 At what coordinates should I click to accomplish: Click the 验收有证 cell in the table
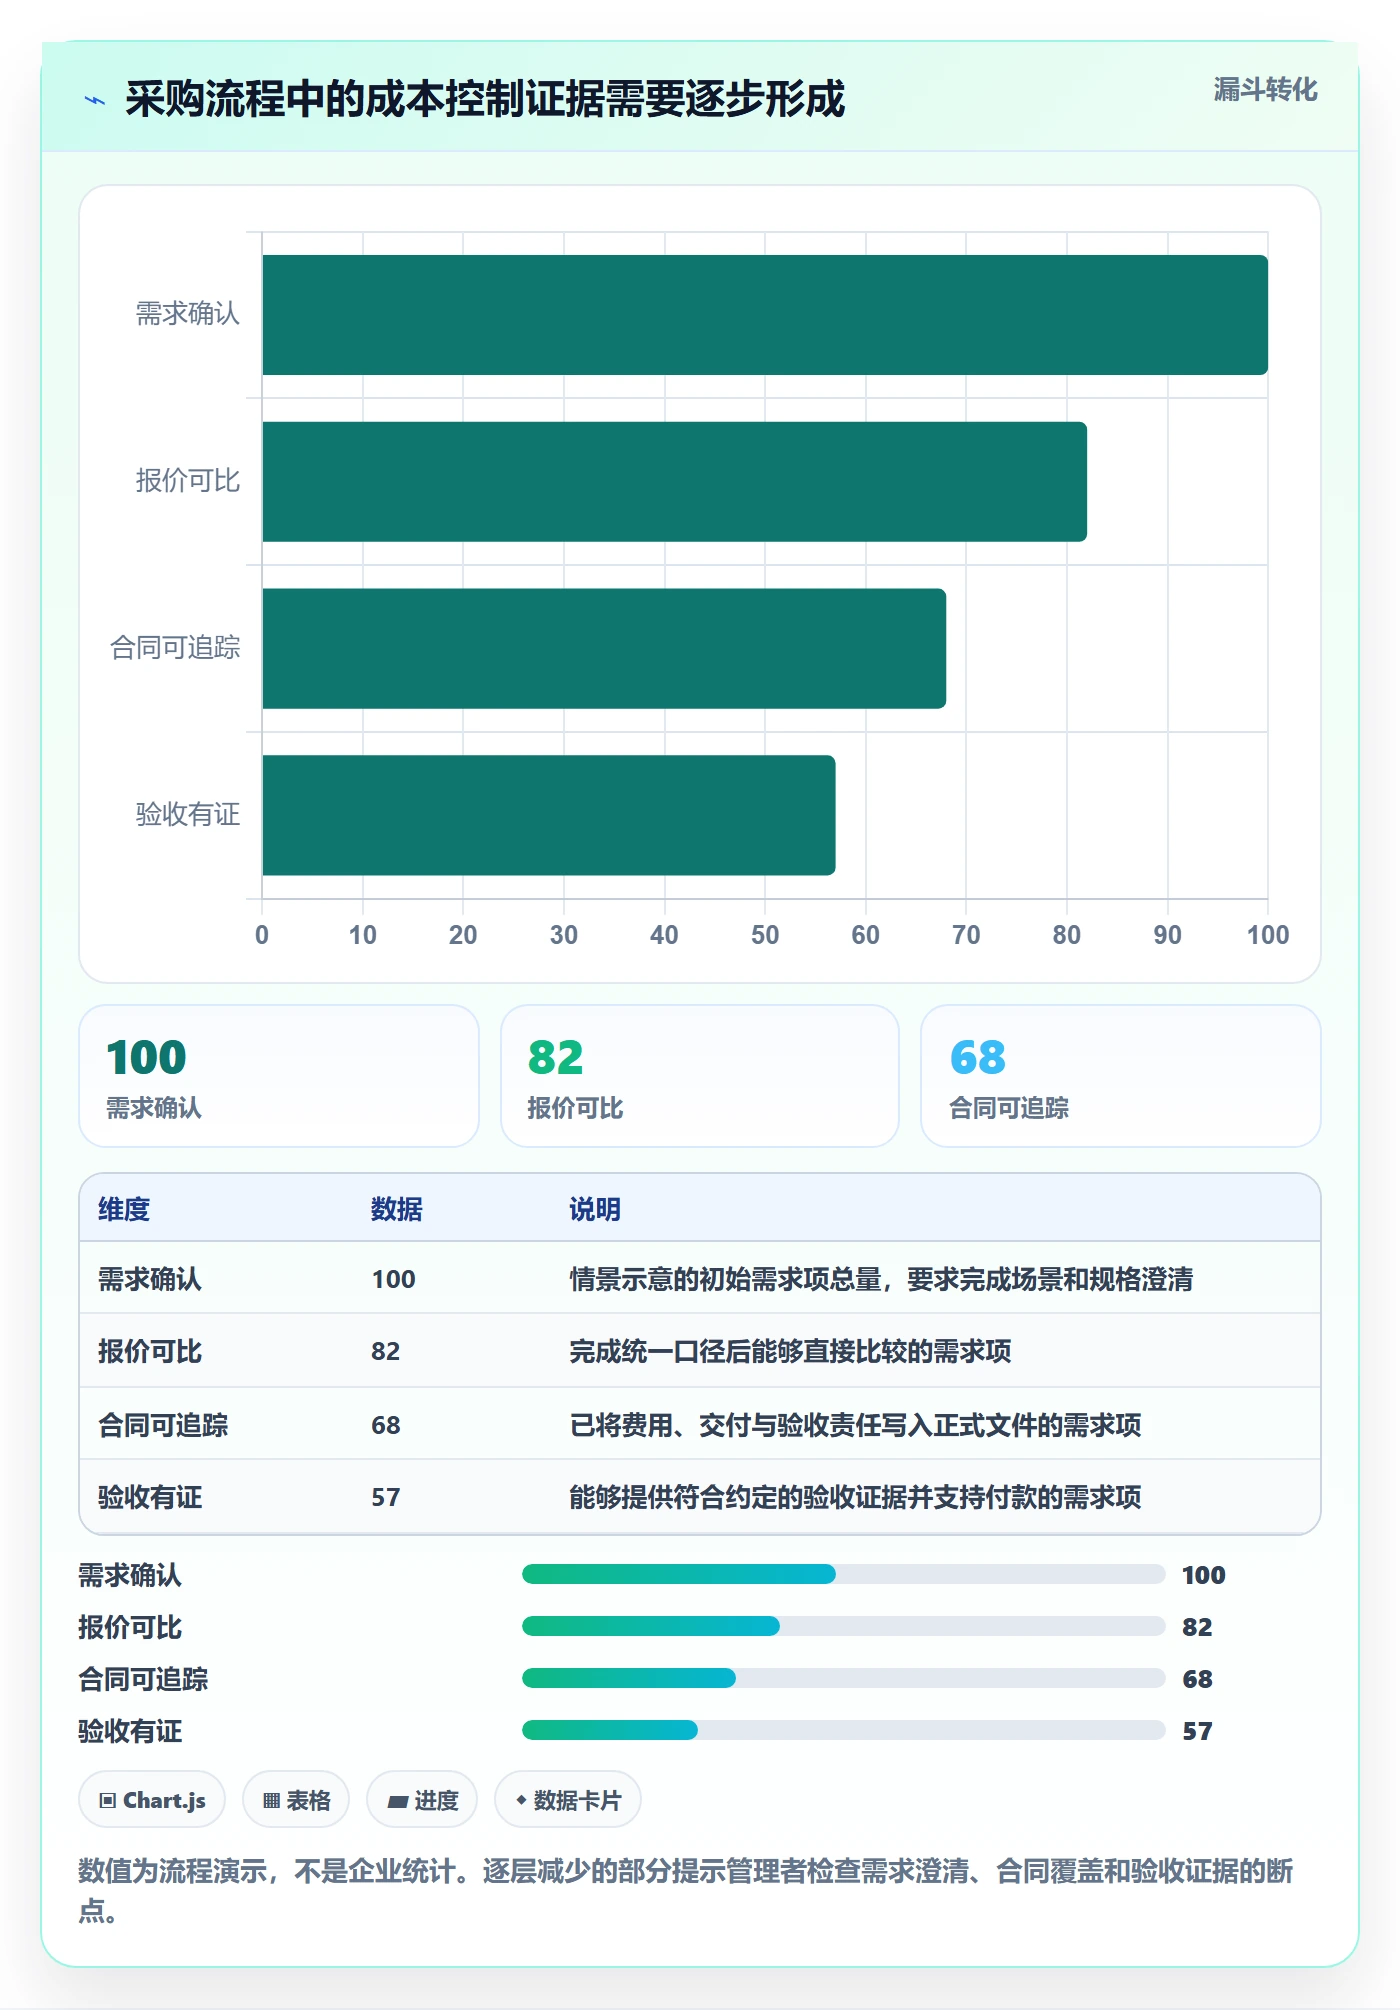pos(150,1497)
